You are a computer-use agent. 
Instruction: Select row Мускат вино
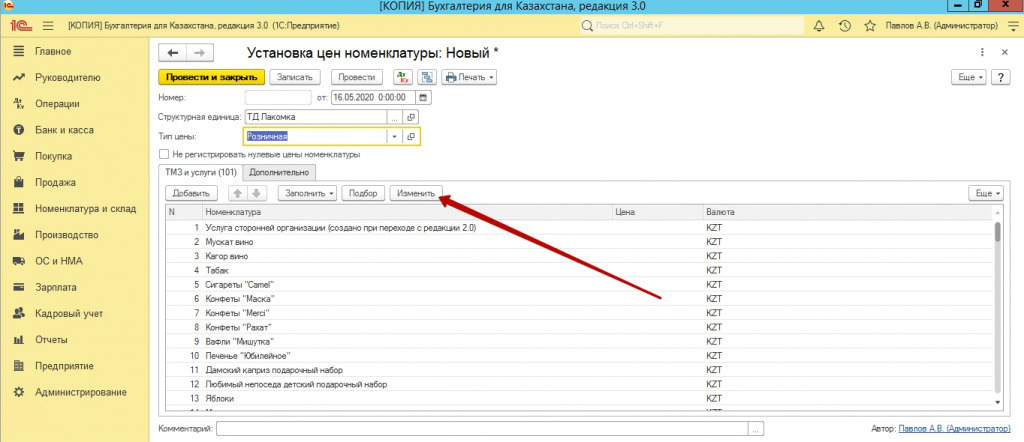tap(579, 242)
